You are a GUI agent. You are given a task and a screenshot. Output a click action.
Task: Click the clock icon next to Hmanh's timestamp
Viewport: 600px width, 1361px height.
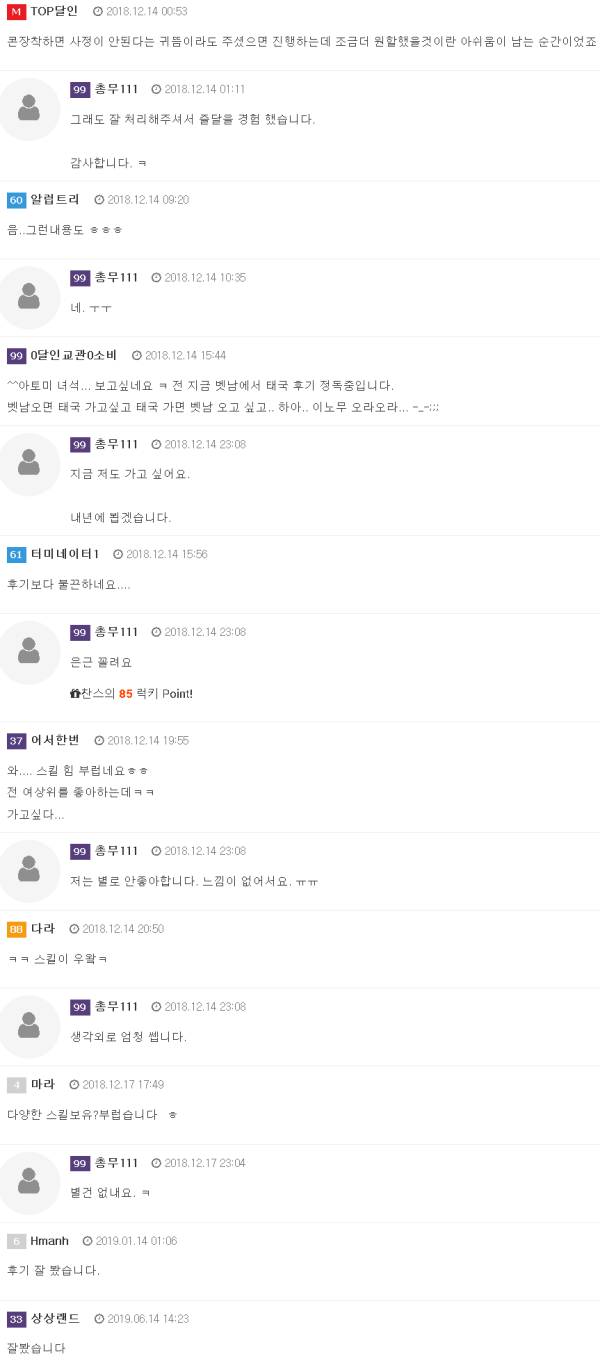pyautogui.click(x=87, y=1241)
